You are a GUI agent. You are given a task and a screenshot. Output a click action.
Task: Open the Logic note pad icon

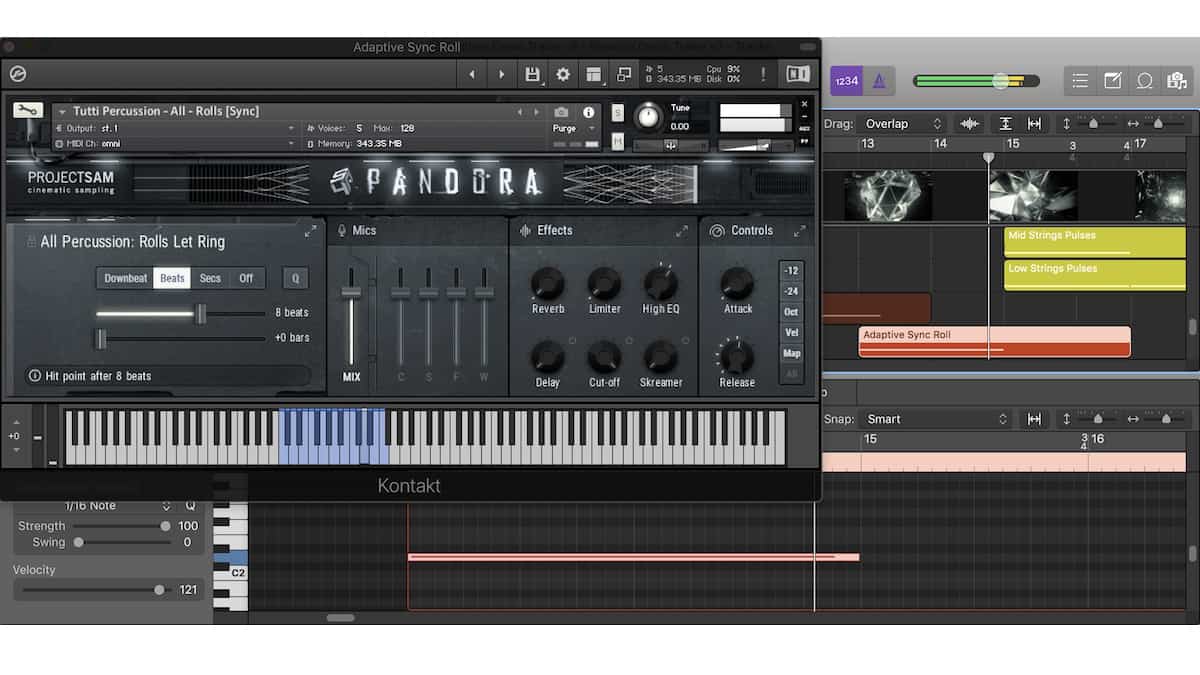tap(1112, 81)
